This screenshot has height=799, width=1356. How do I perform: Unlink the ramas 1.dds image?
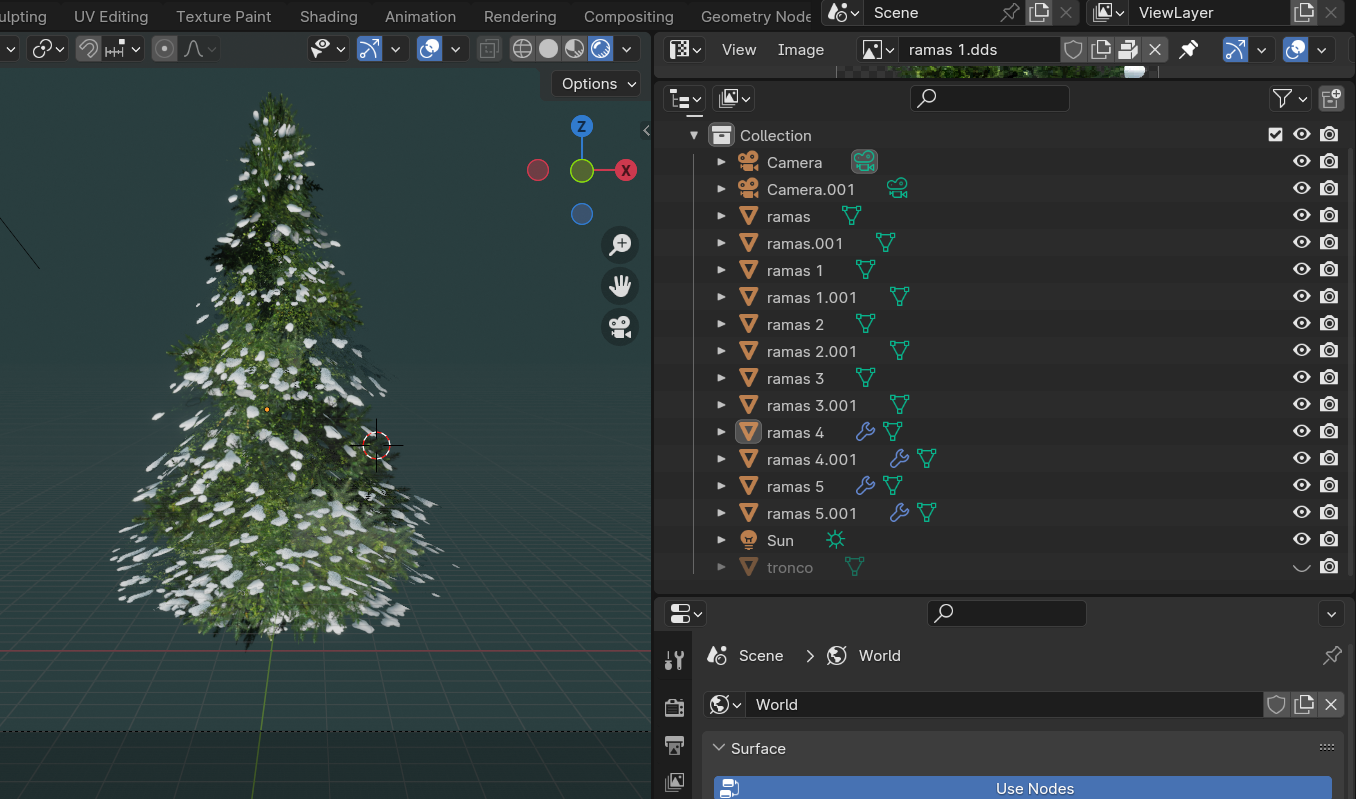point(1155,50)
